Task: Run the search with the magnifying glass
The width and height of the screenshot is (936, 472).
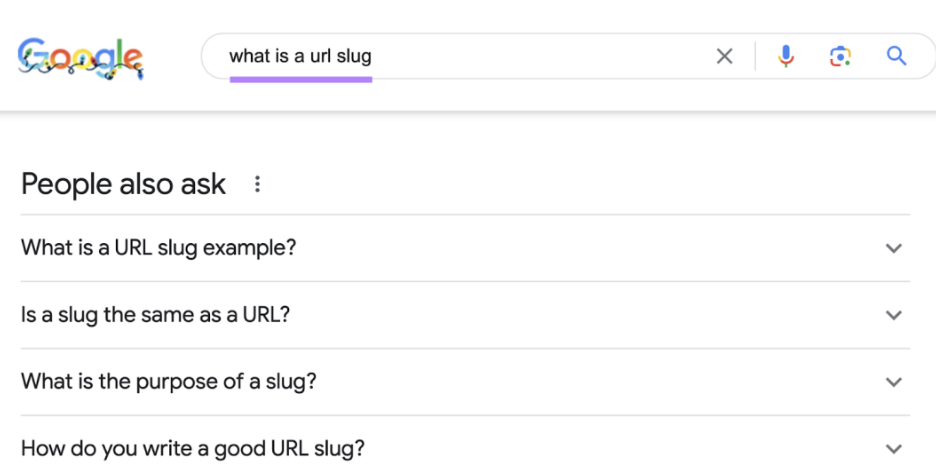Action: (896, 57)
